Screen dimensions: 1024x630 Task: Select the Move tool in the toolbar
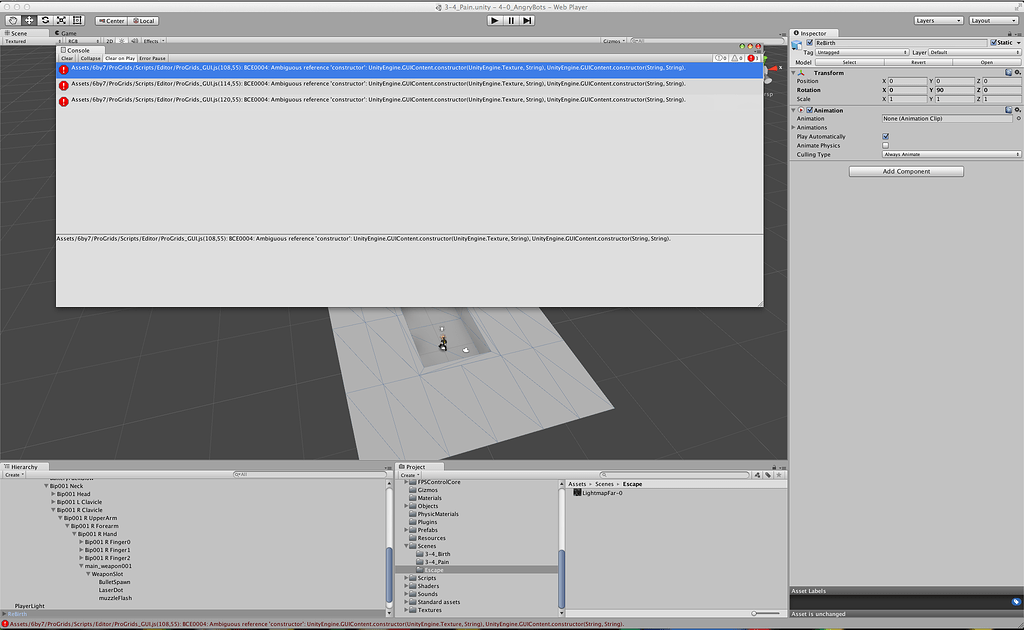pyautogui.click(x=27, y=19)
